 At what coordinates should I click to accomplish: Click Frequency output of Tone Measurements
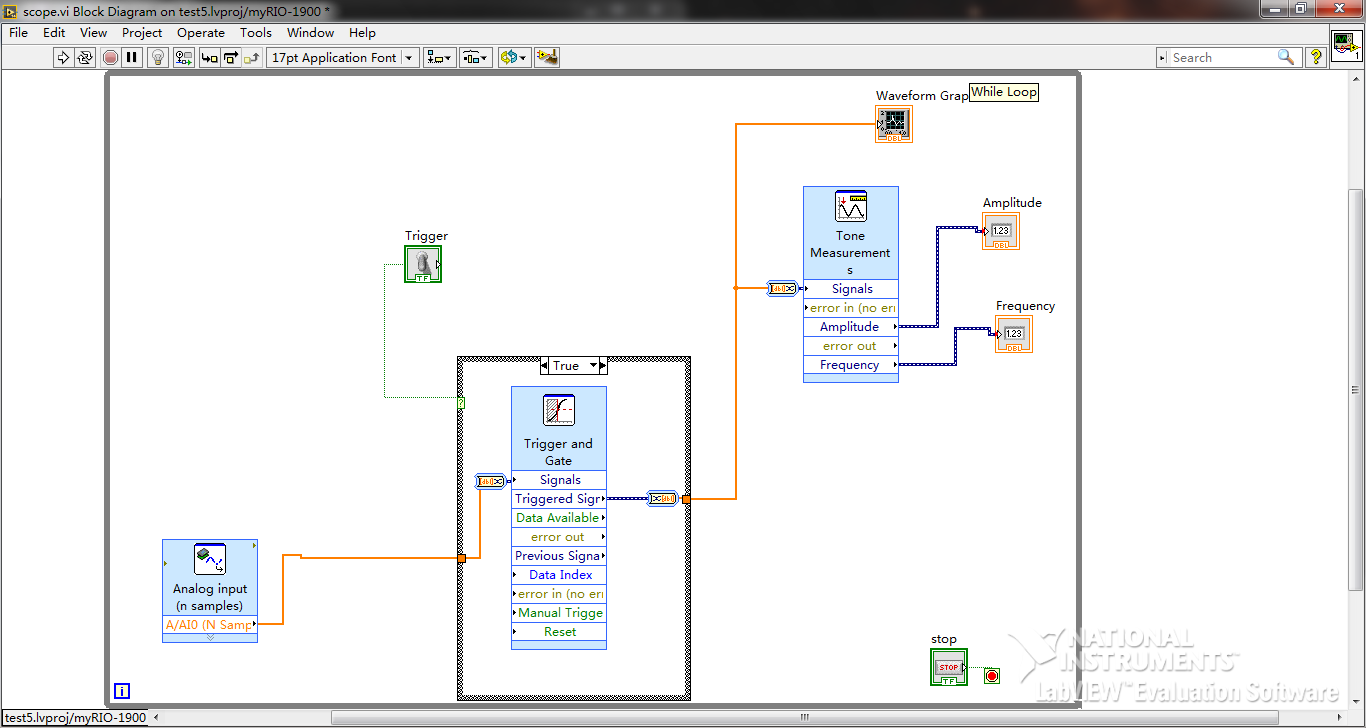click(x=851, y=365)
